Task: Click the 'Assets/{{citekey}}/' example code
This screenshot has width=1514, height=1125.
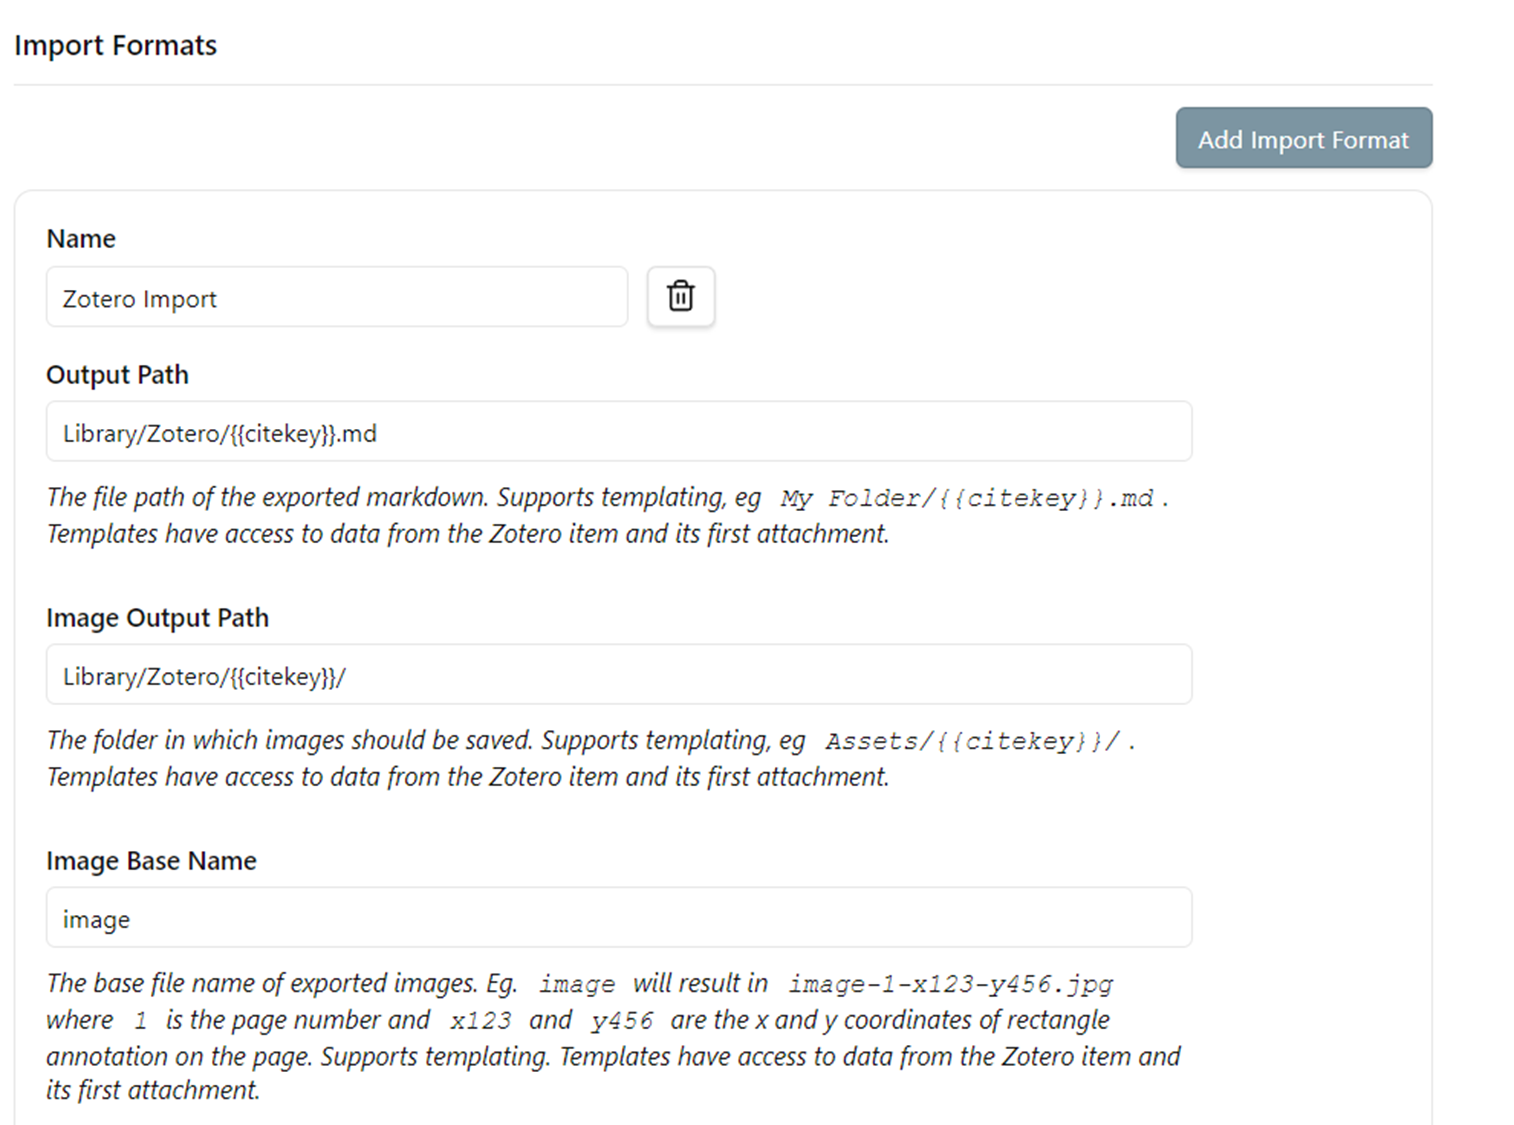Action: coord(972,741)
